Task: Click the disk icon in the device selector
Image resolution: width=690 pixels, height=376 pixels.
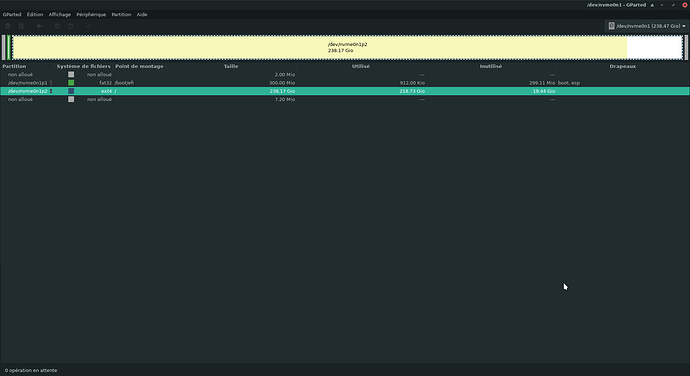Action: coord(611,26)
